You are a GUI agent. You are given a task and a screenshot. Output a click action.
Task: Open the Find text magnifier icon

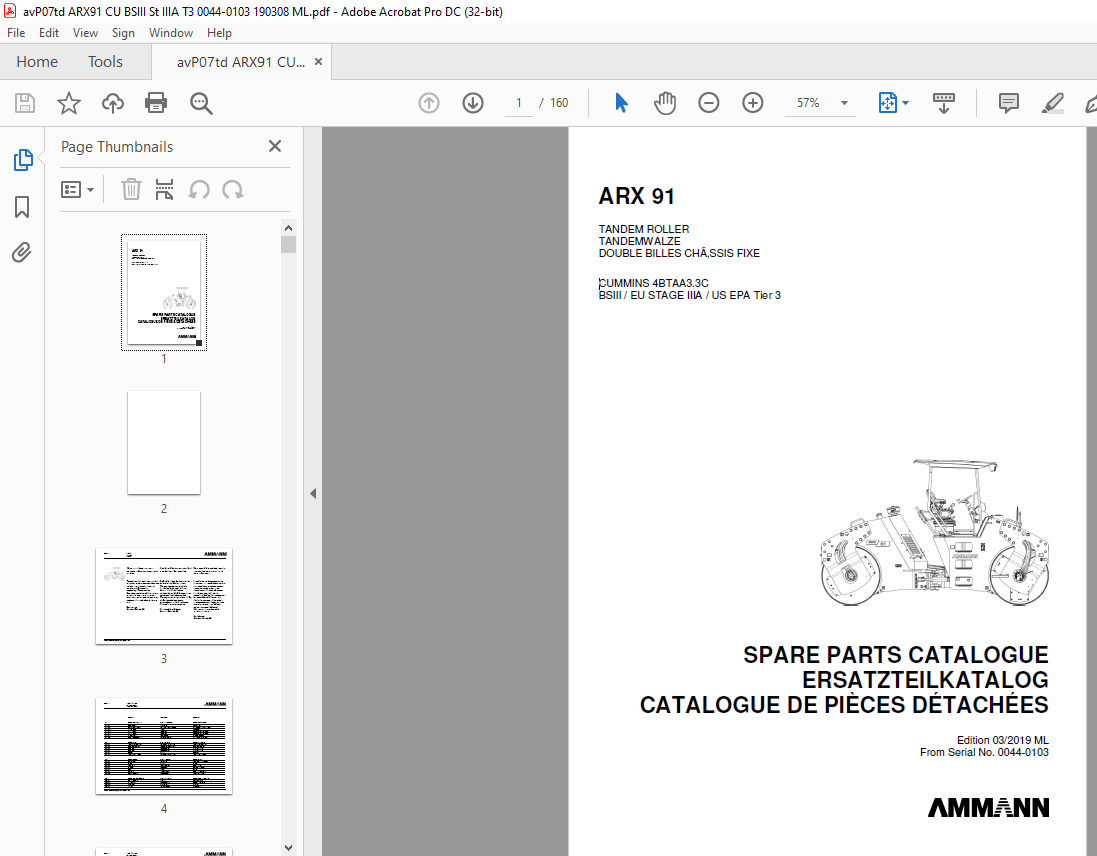(x=201, y=104)
